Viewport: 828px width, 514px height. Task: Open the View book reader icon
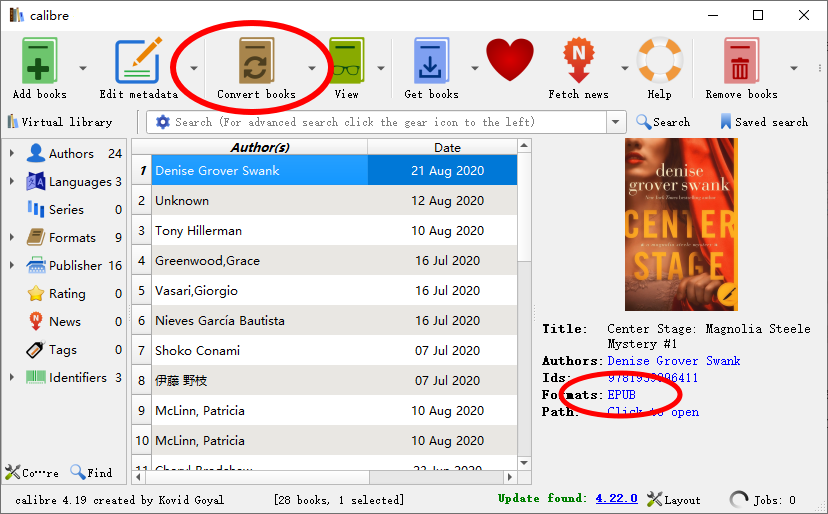pos(346,61)
